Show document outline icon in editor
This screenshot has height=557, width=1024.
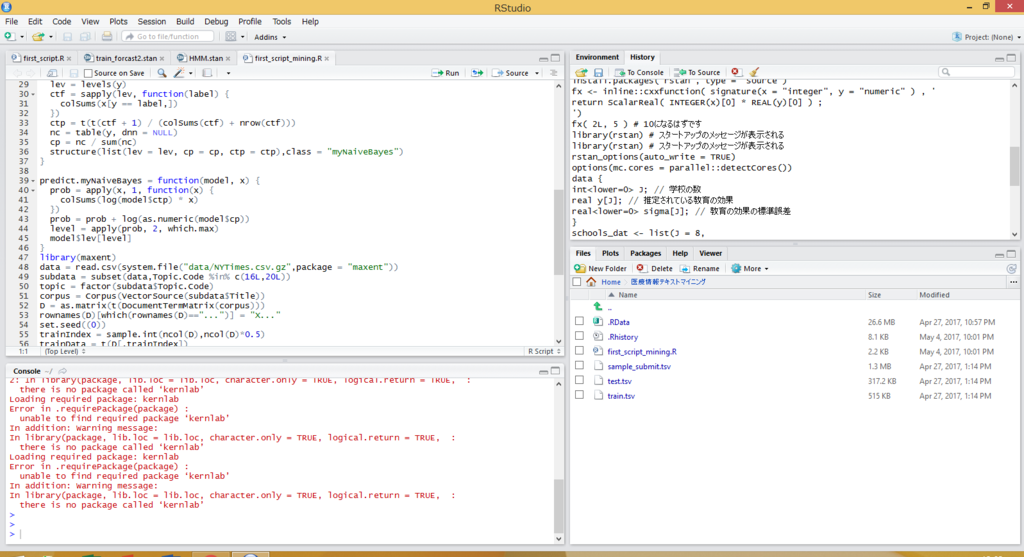point(554,73)
